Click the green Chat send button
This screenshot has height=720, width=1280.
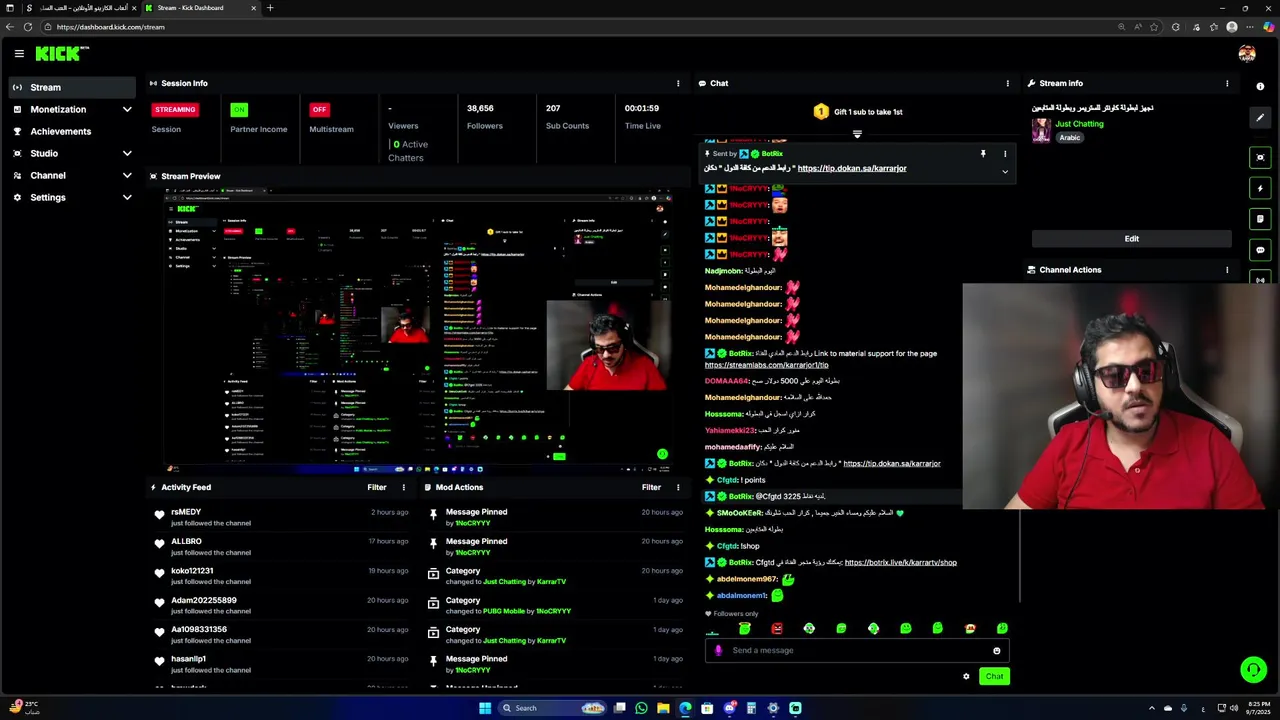point(994,677)
